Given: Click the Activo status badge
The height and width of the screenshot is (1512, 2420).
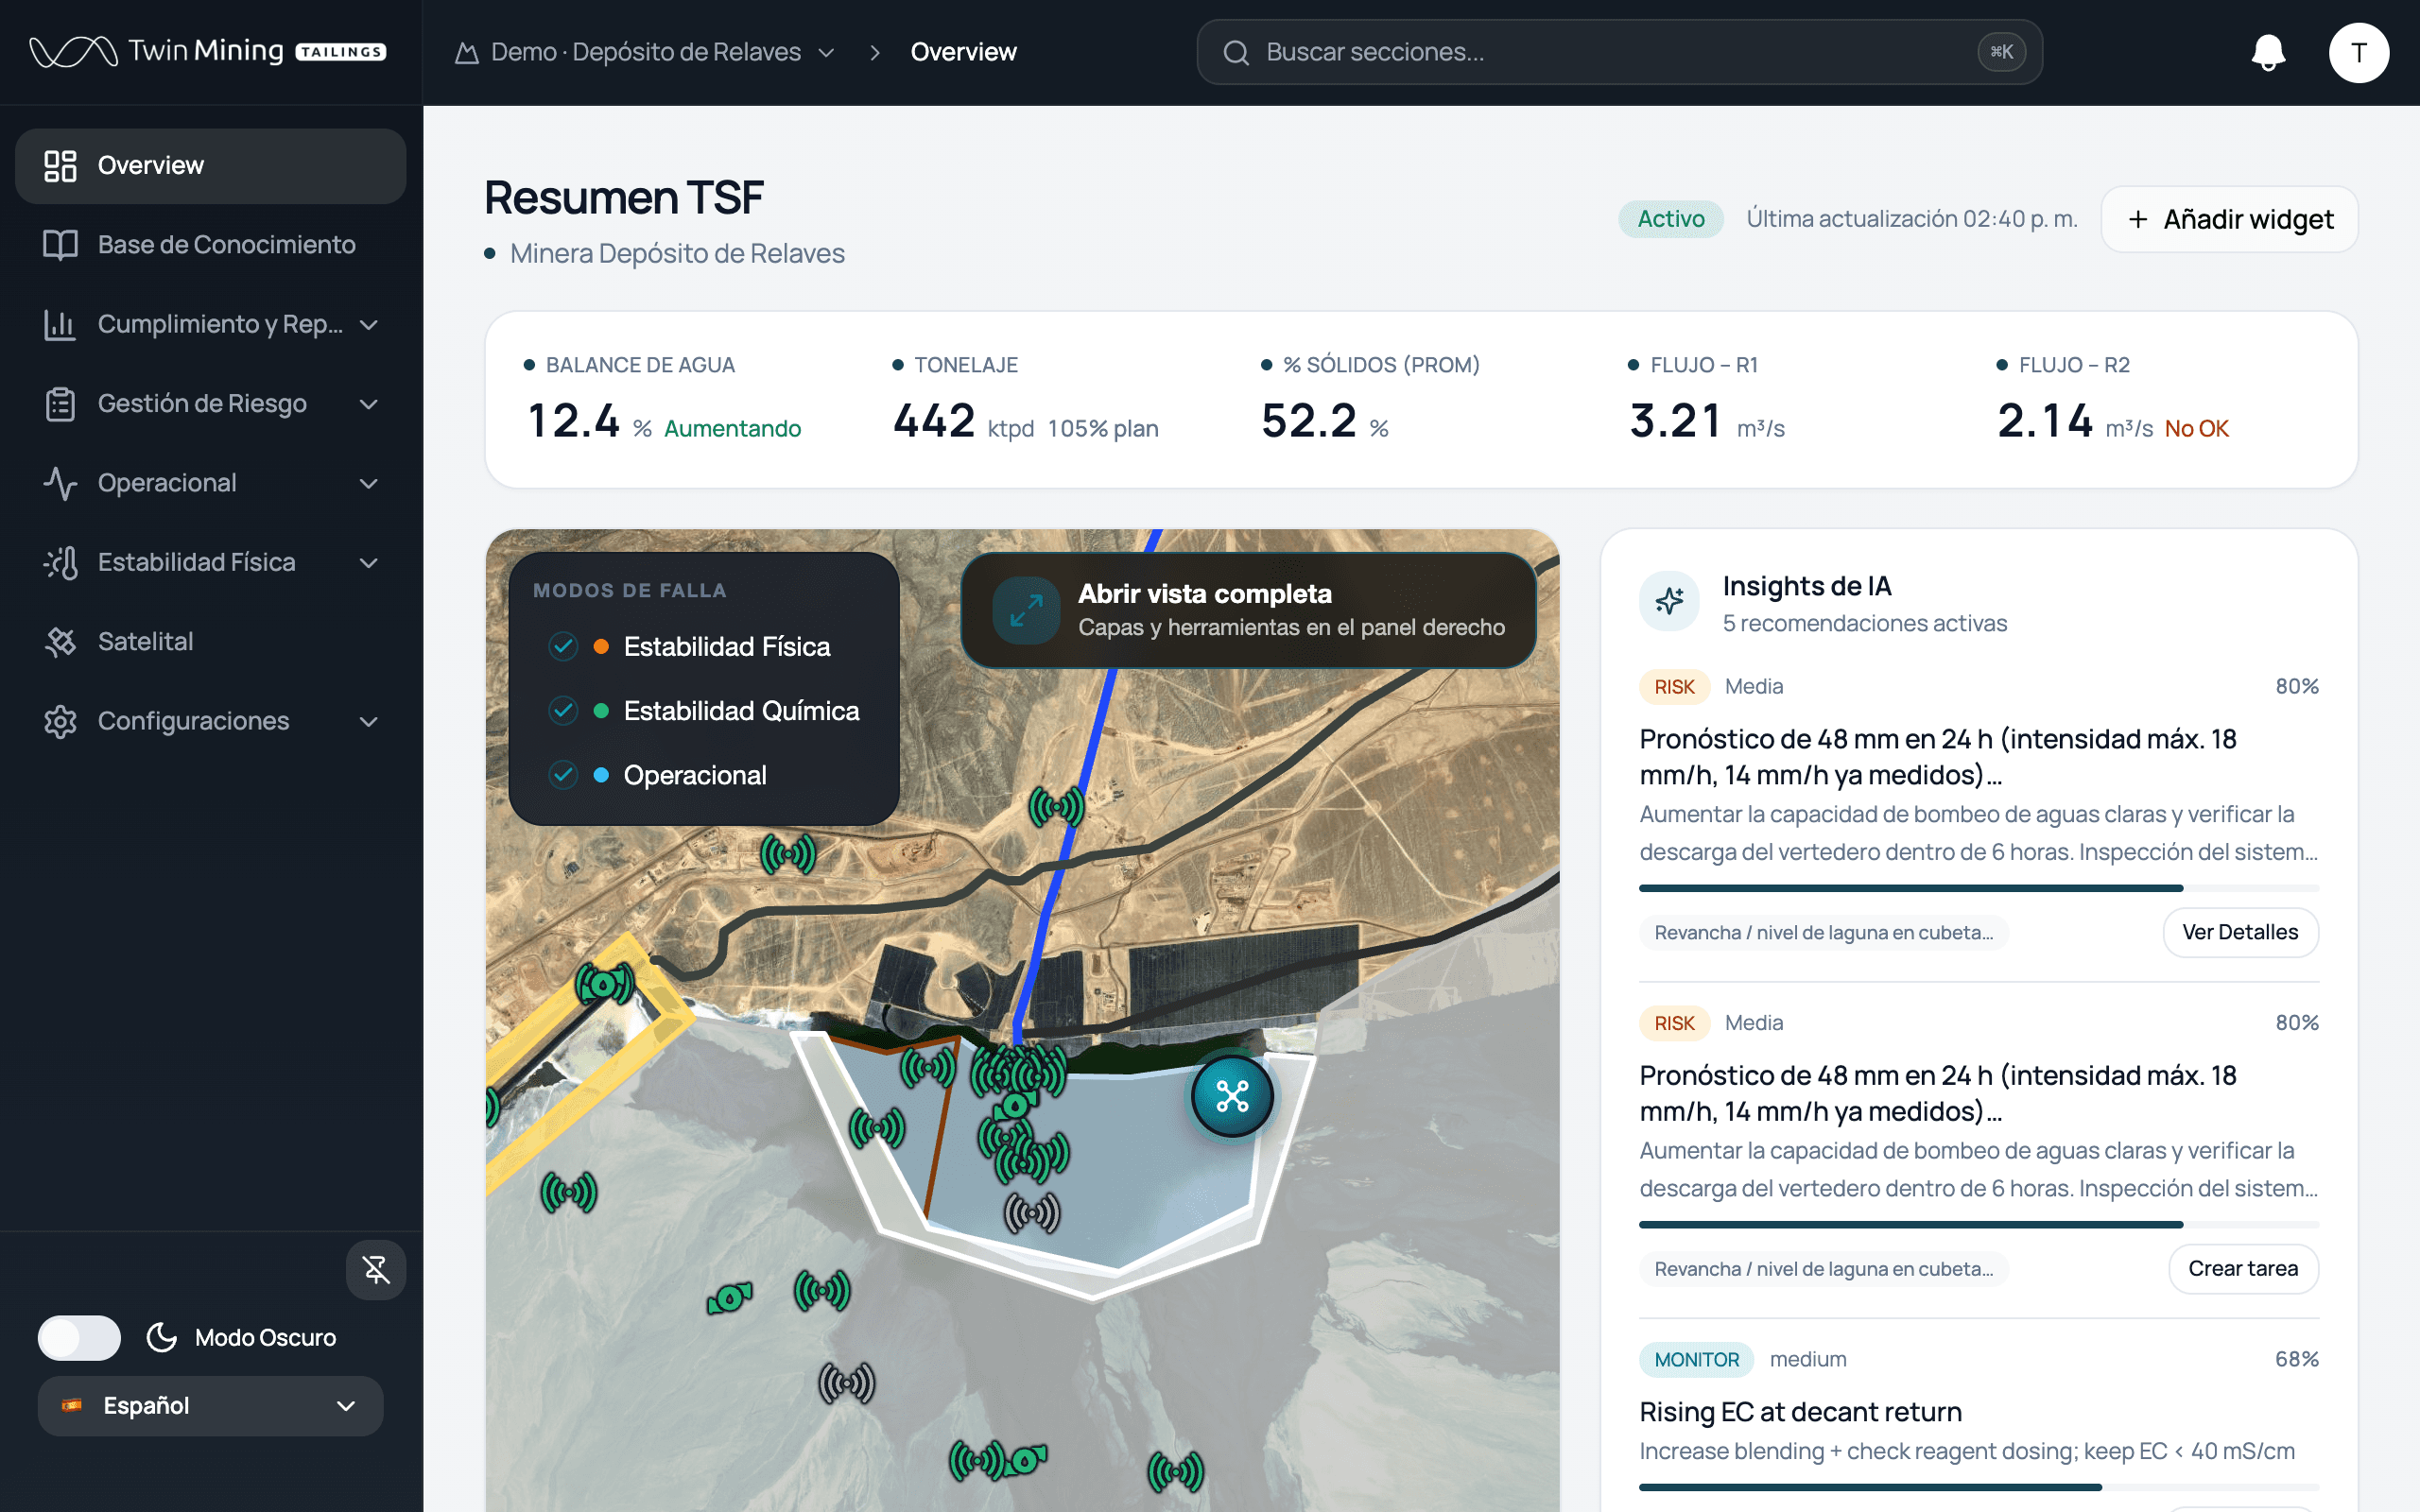Looking at the screenshot, I should tap(1670, 219).
